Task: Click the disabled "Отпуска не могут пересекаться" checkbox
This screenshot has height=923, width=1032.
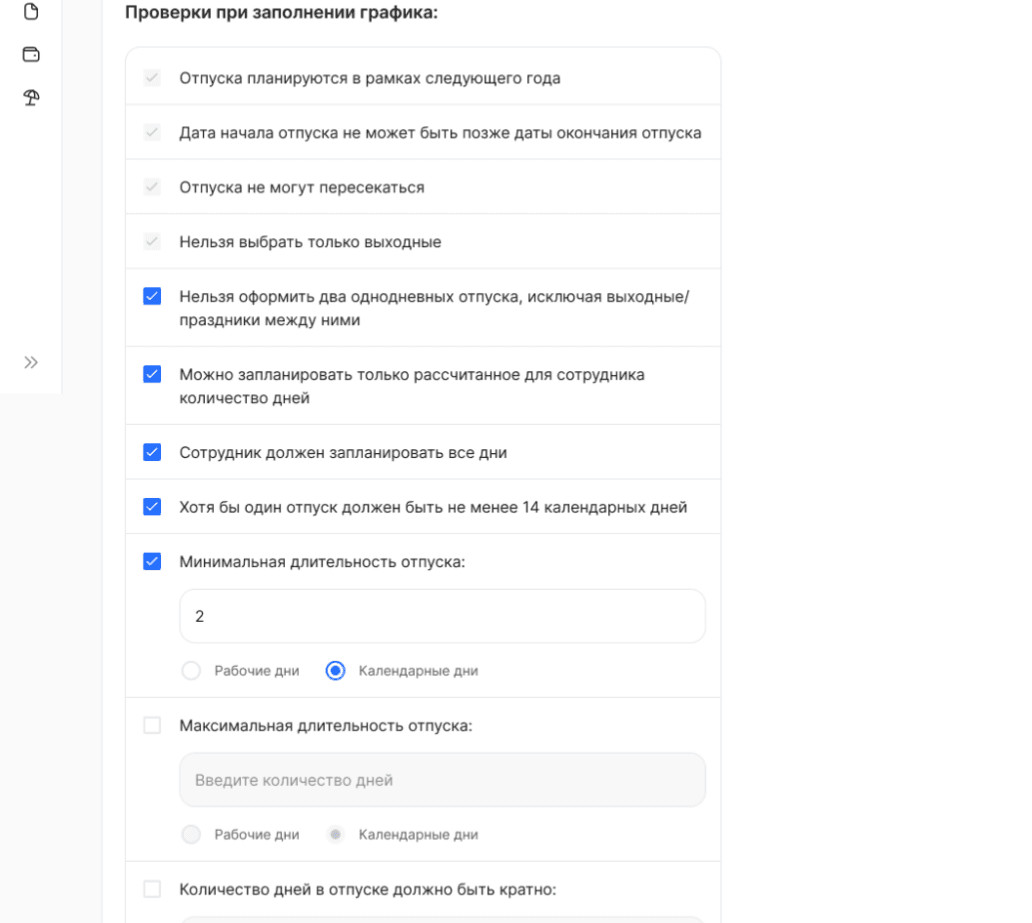Action: point(152,187)
